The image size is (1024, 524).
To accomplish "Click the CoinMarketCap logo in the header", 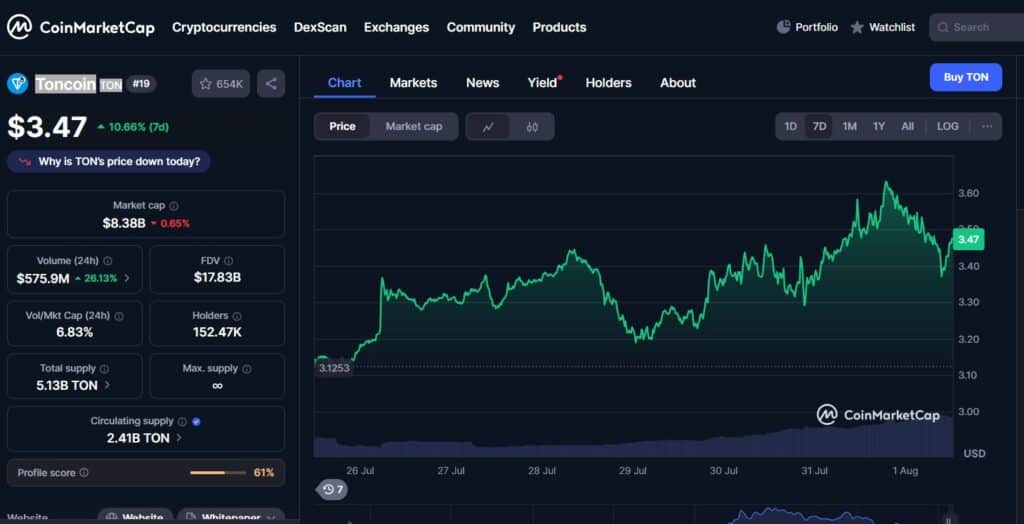I will click(x=81, y=27).
